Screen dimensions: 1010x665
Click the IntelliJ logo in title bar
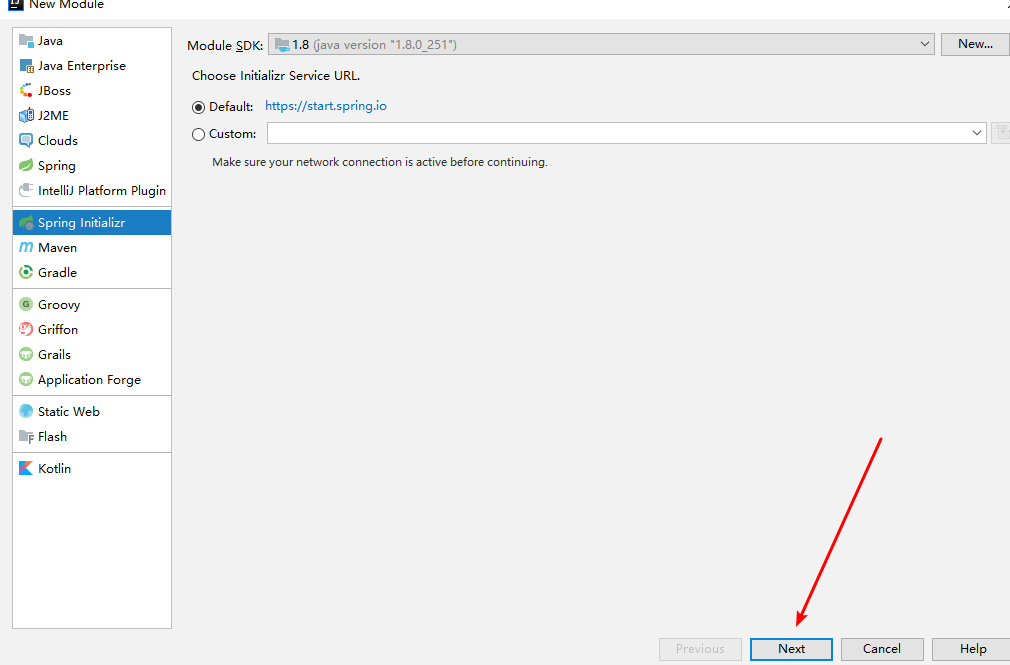click(x=15, y=5)
